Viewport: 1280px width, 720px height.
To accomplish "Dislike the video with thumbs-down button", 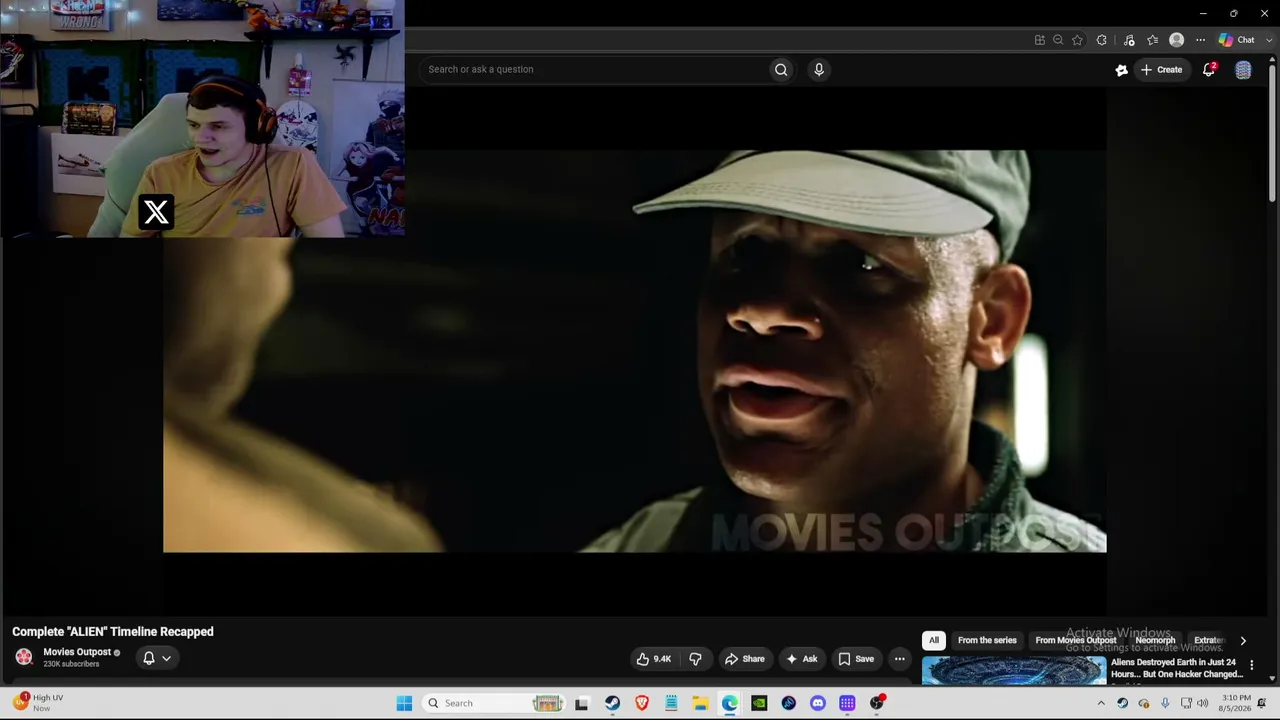I will tap(695, 659).
